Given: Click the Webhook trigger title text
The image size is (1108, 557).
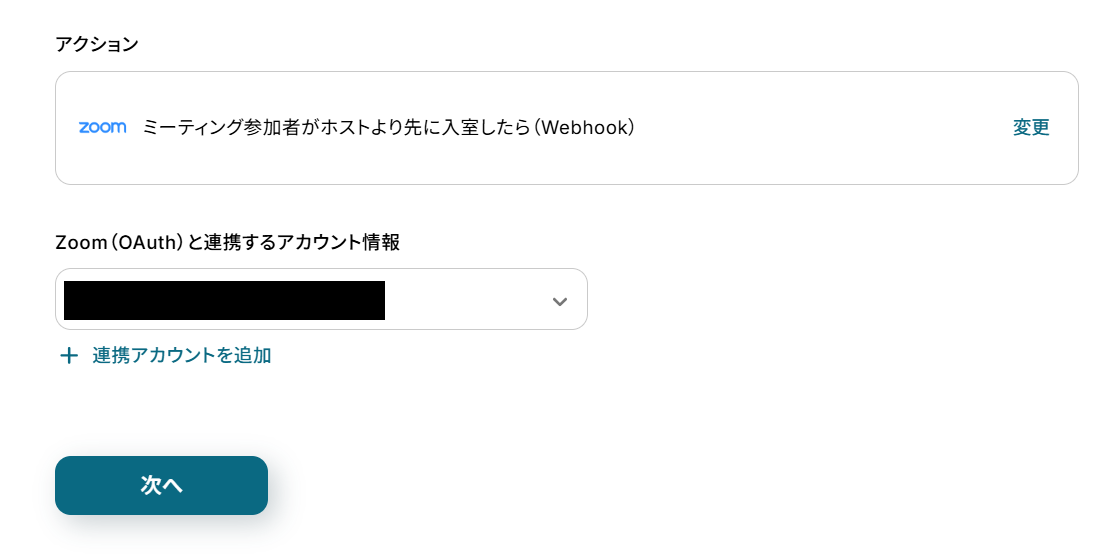Looking at the screenshot, I should click(x=389, y=128).
